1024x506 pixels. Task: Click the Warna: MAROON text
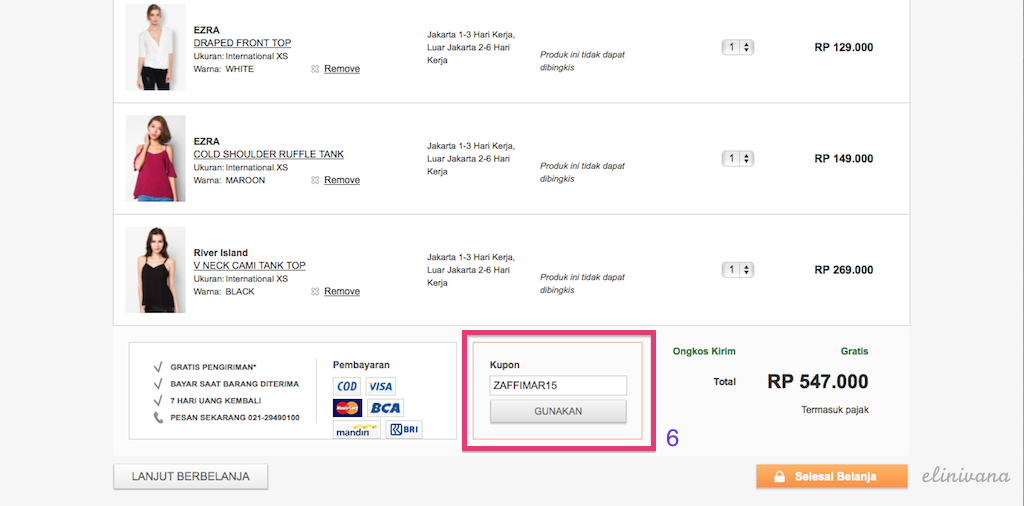(229, 180)
